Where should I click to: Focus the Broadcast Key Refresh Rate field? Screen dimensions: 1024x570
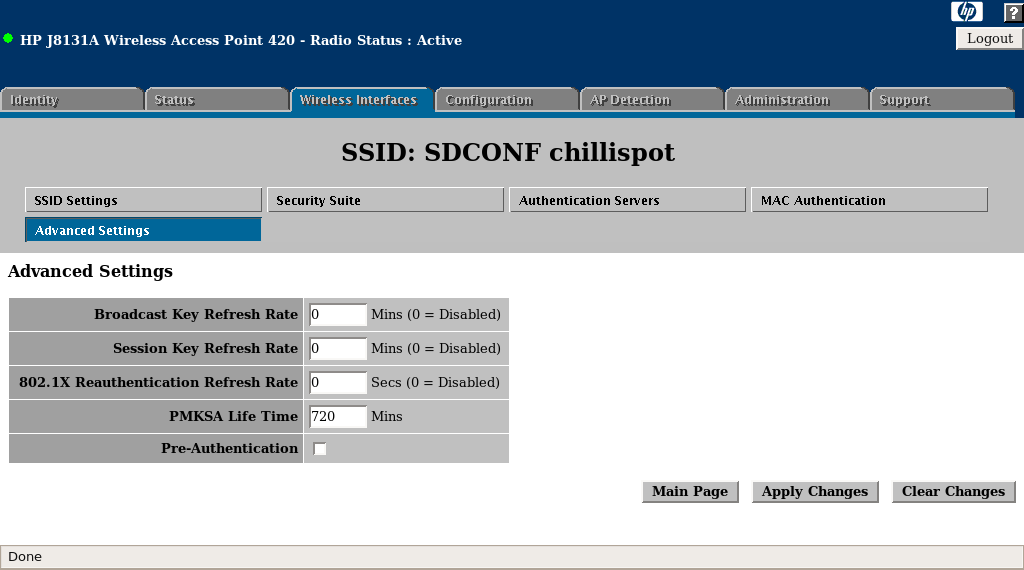click(x=338, y=315)
